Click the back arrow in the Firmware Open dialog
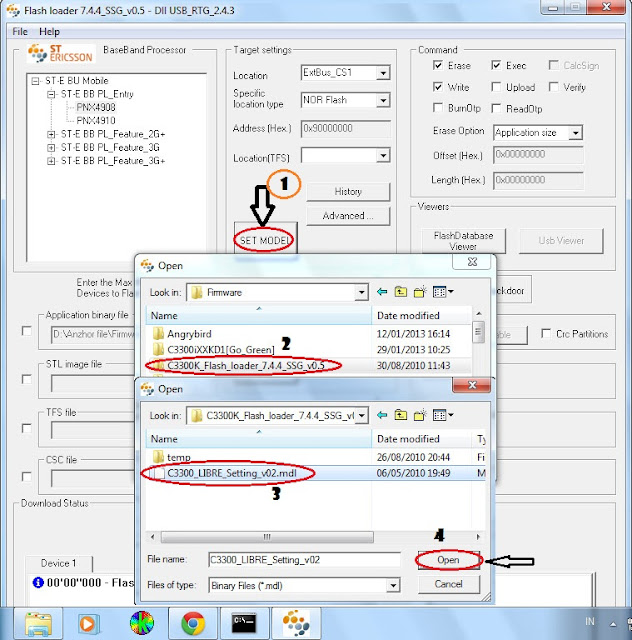This screenshot has width=632, height=640. tap(382, 292)
